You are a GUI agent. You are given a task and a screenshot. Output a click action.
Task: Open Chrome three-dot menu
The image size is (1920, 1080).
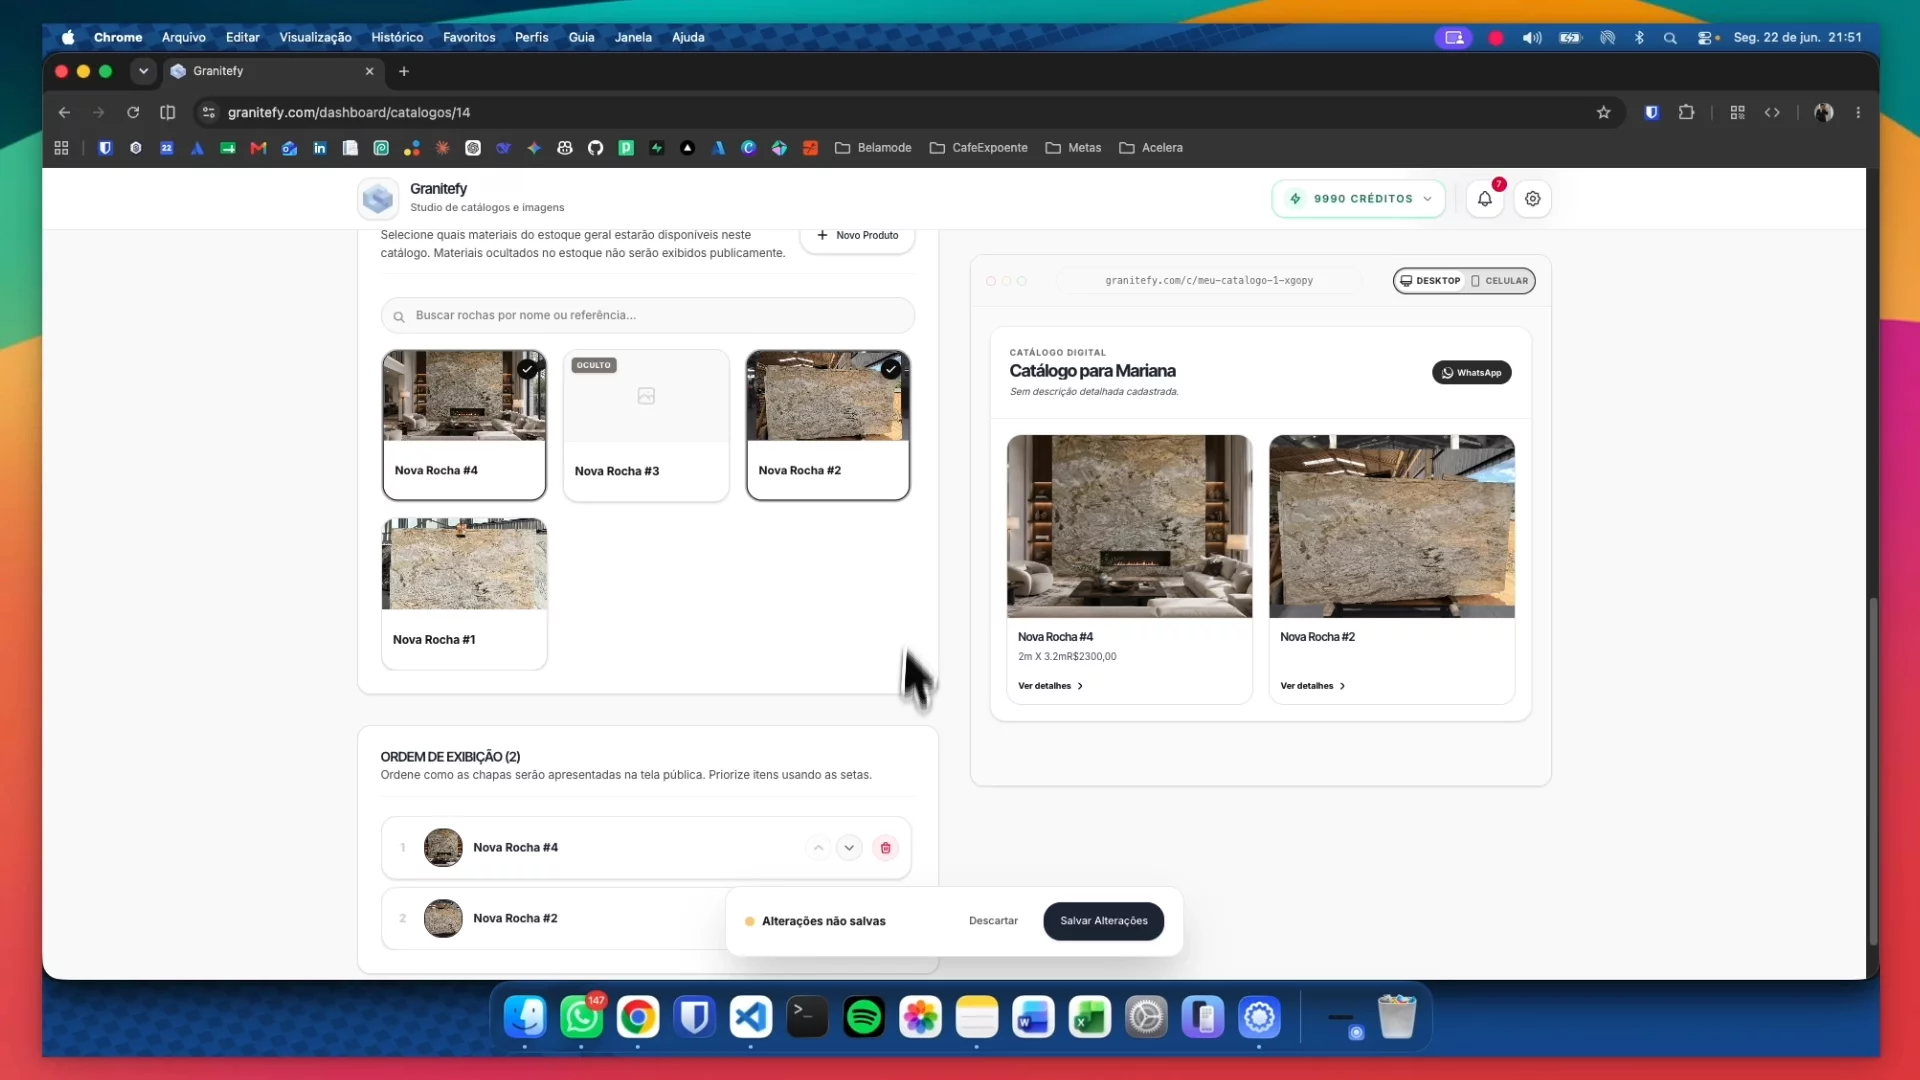pyautogui.click(x=1858, y=113)
